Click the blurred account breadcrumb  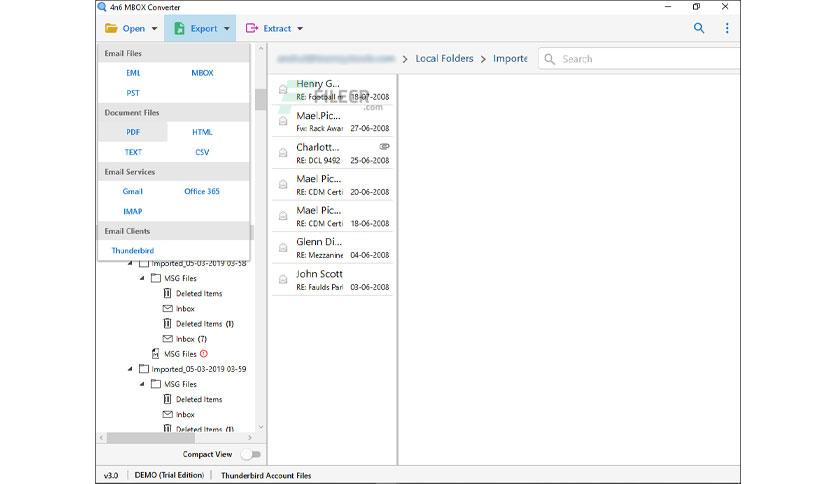pos(336,59)
